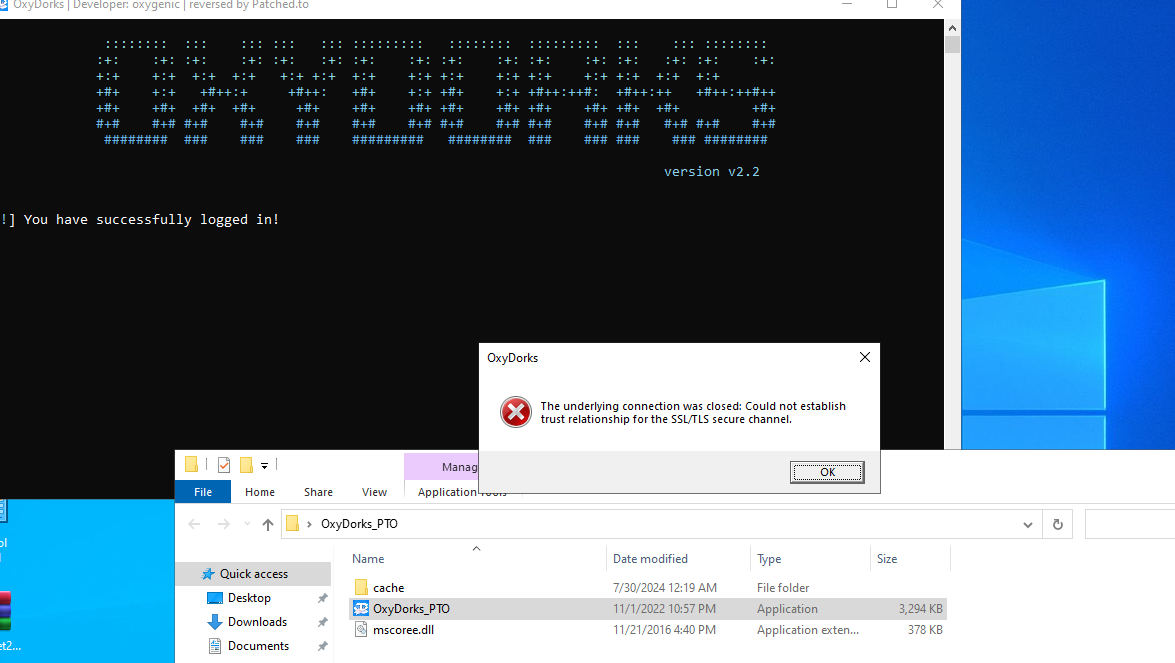
Task: Click the Documents page icon in navigation pane
Action: click(x=214, y=646)
